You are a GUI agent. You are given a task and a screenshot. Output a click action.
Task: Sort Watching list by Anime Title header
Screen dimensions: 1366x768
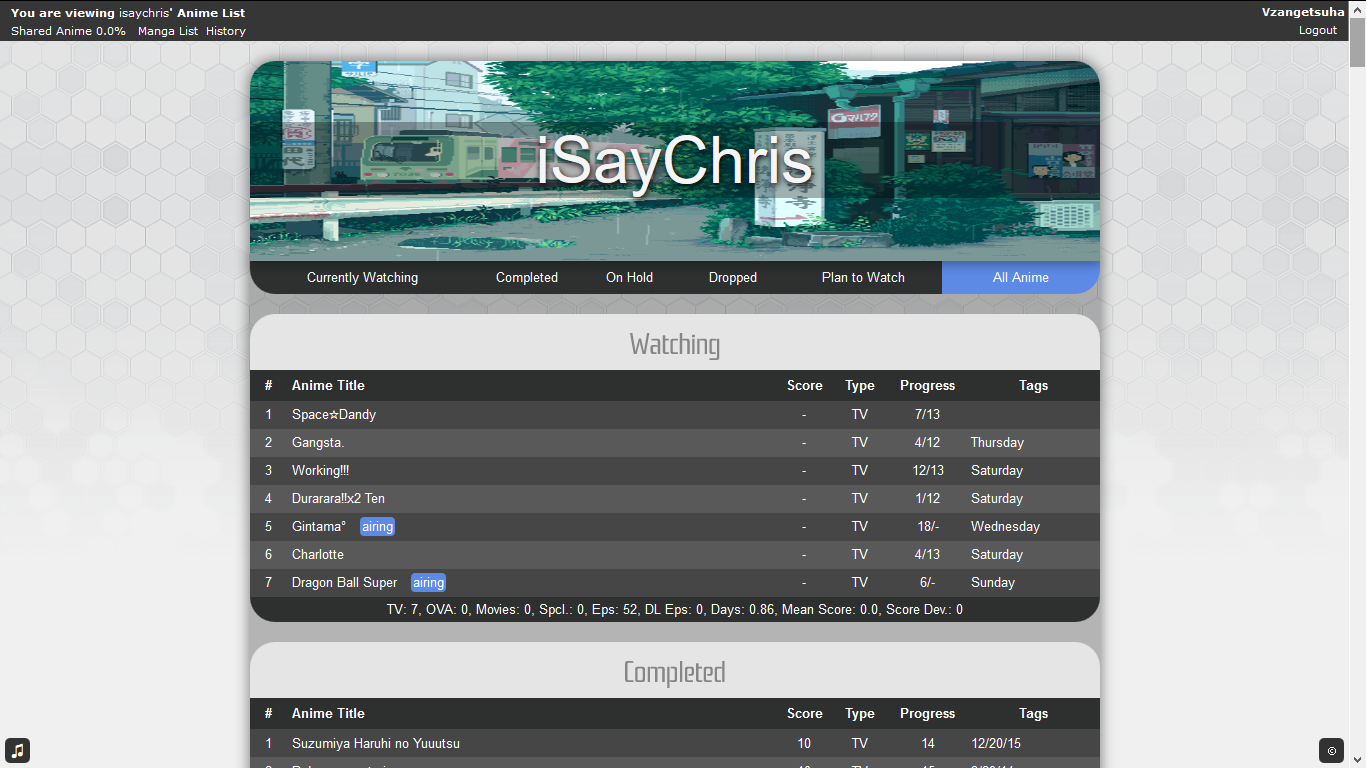pos(328,385)
